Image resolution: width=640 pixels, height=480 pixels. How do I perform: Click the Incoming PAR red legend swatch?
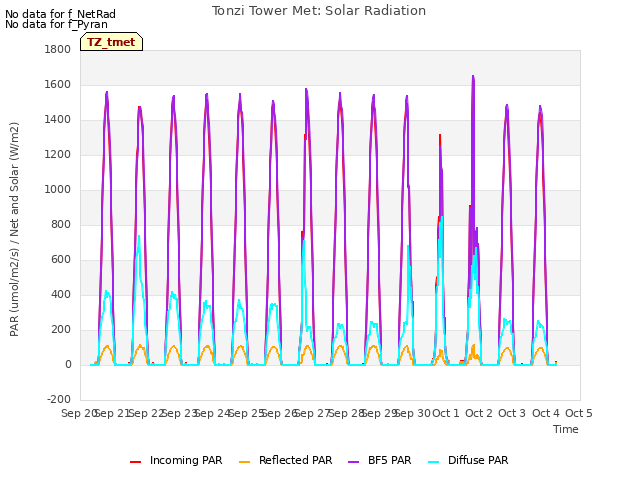[x=136, y=462]
